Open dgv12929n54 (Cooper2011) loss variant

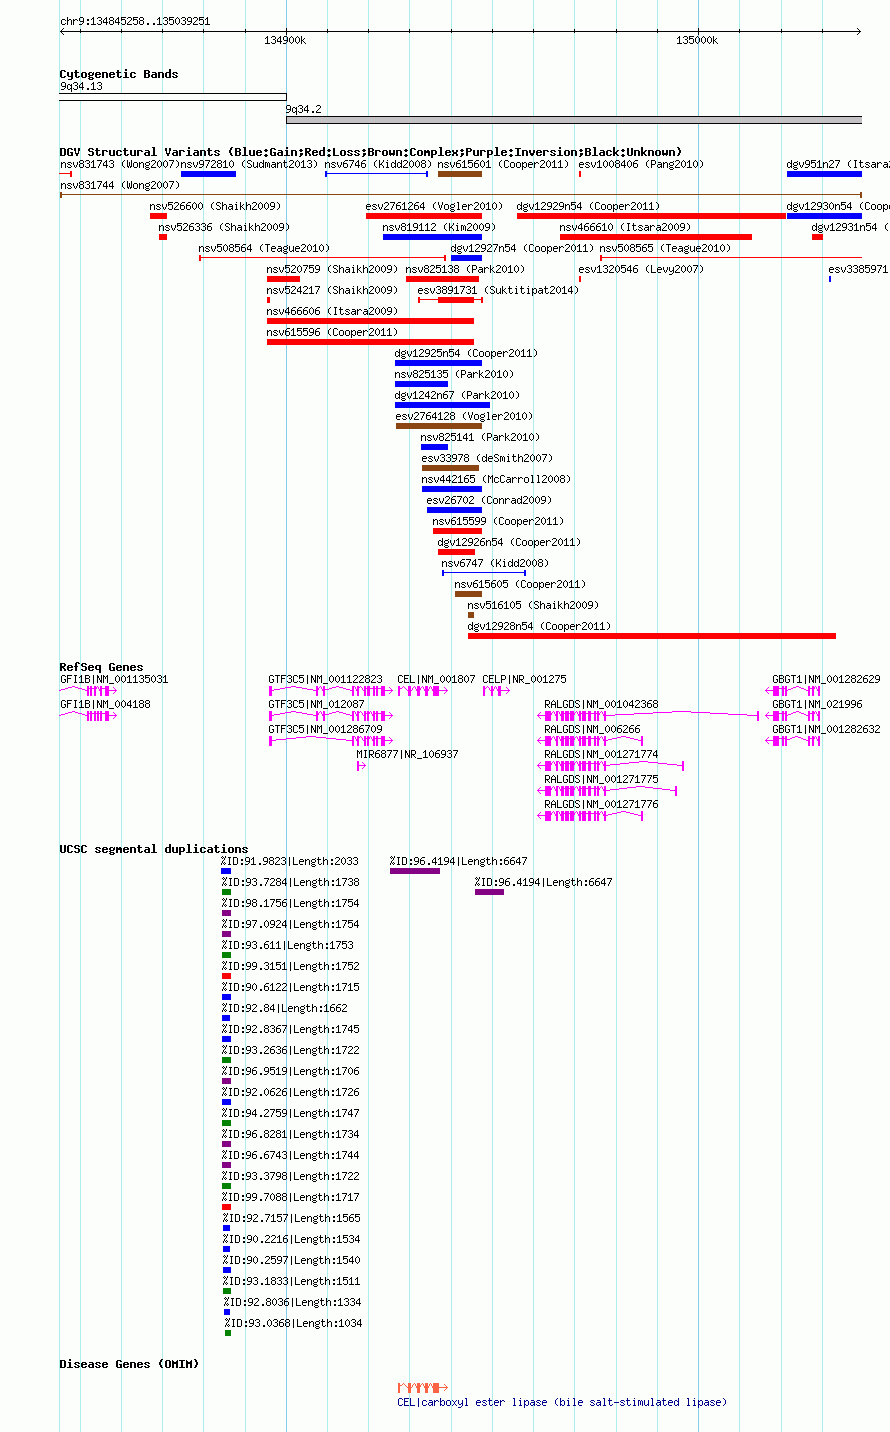(x=651, y=216)
